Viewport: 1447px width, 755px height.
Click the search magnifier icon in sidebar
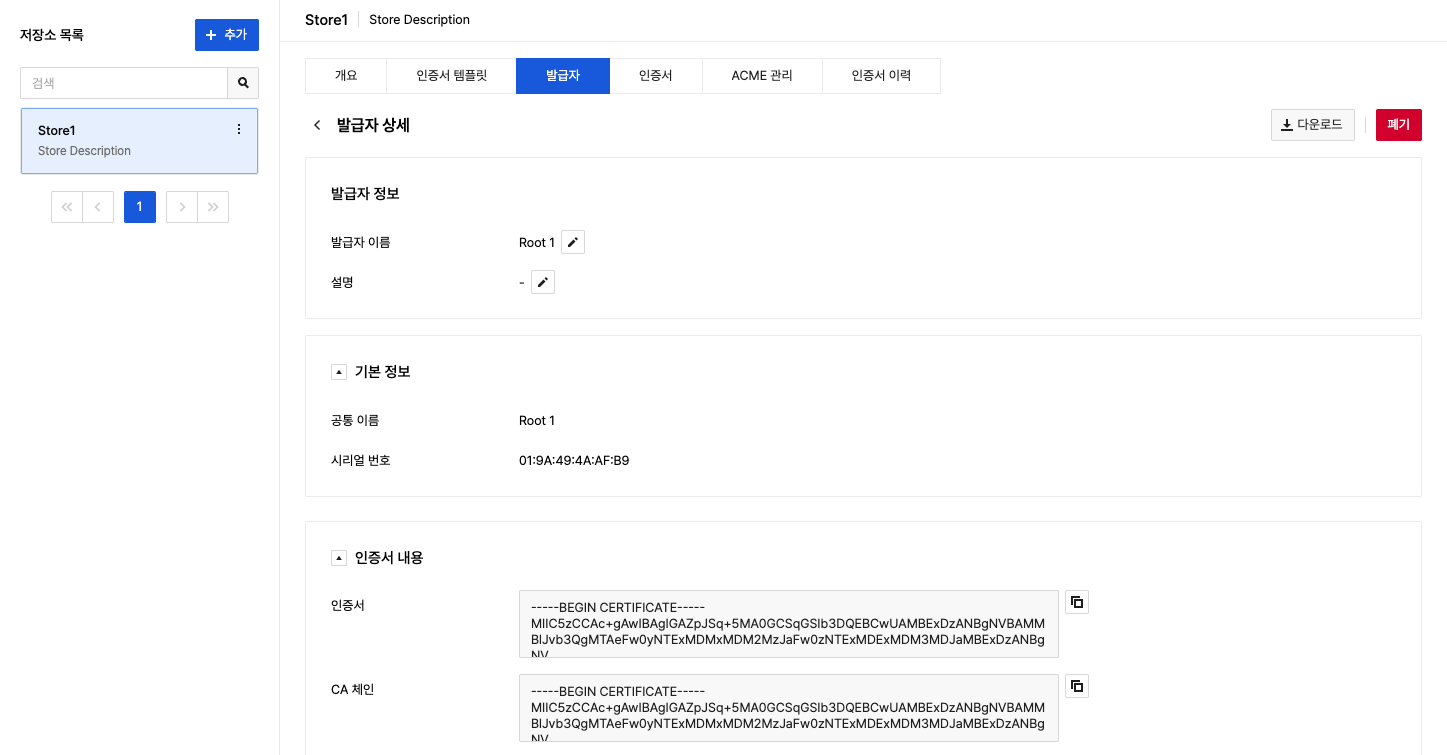click(x=243, y=83)
